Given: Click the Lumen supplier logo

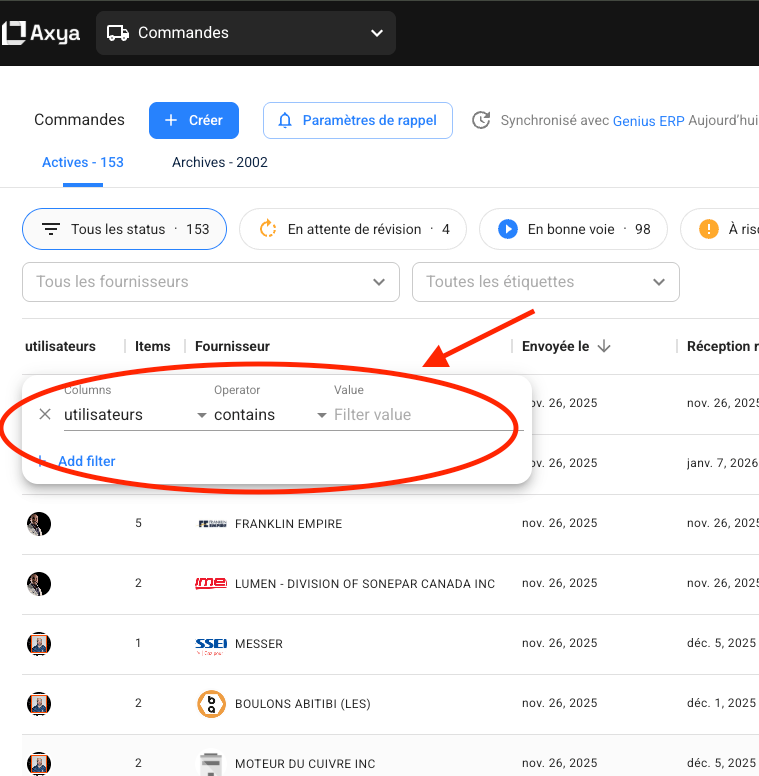Looking at the screenshot, I should [211, 584].
